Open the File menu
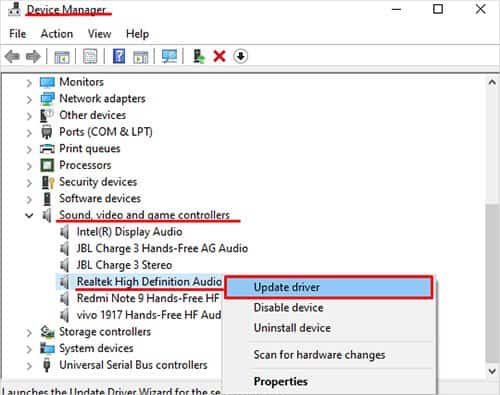 [x=18, y=34]
